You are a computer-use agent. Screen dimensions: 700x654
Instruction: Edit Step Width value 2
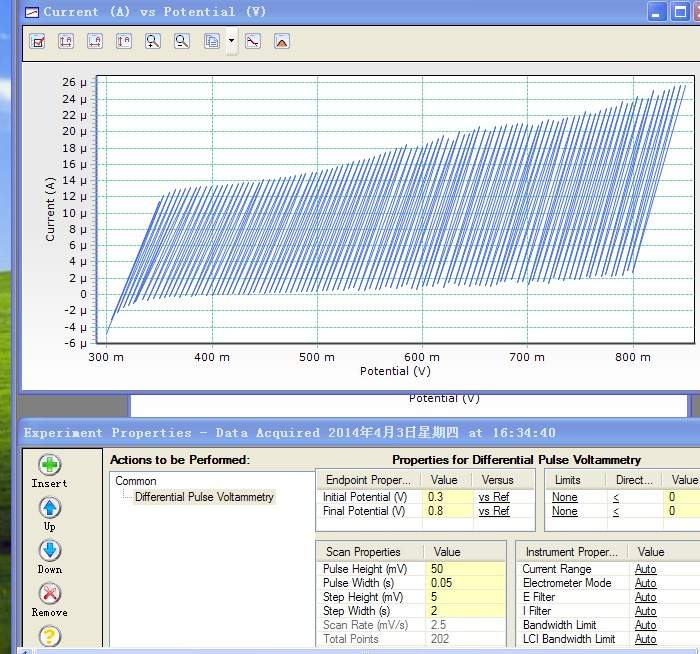pos(465,611)
